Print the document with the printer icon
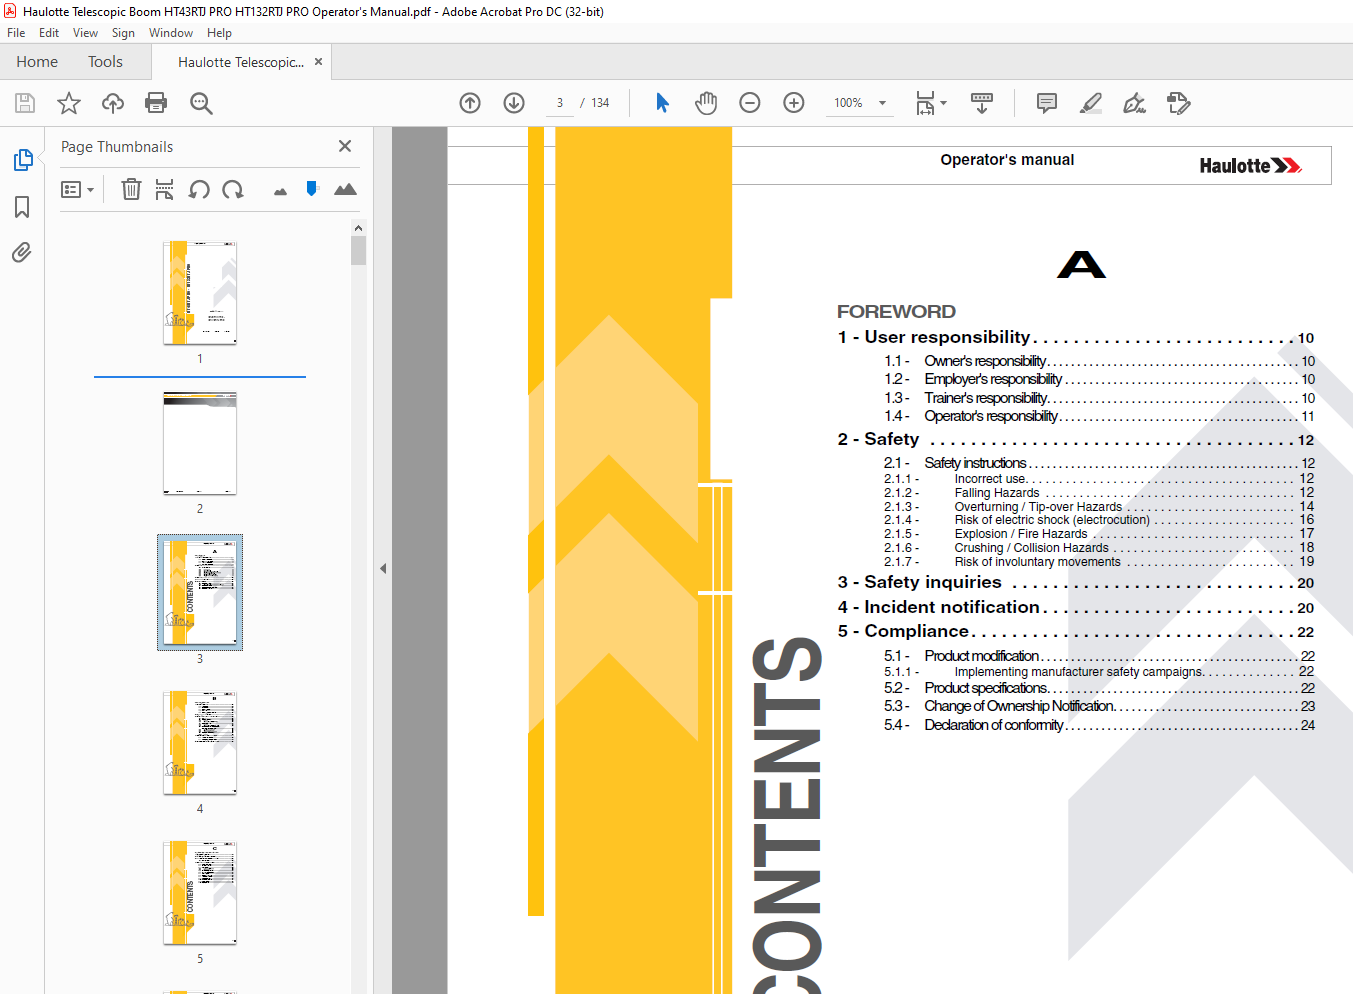 (156, 103)
